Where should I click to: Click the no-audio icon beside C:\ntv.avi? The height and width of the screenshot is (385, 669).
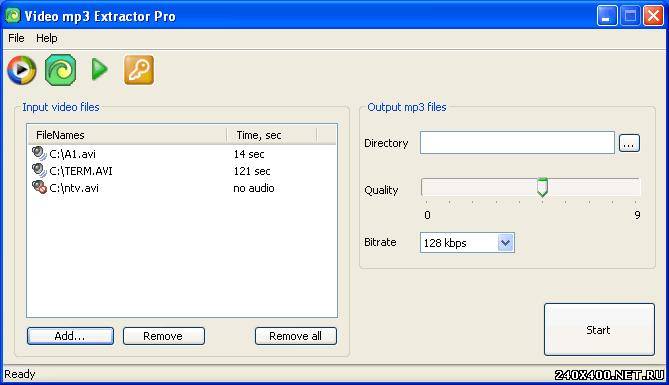click(39, 187)
